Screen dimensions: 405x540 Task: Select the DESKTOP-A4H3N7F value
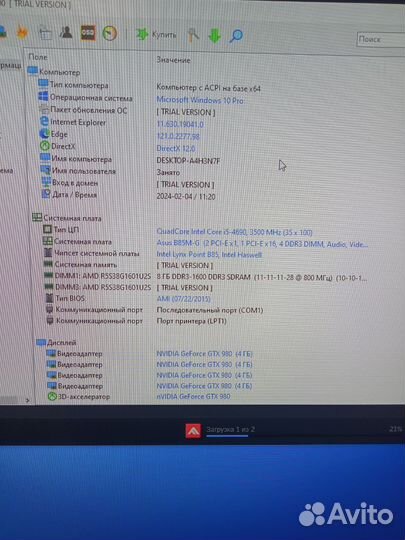(x=188, y=161)
